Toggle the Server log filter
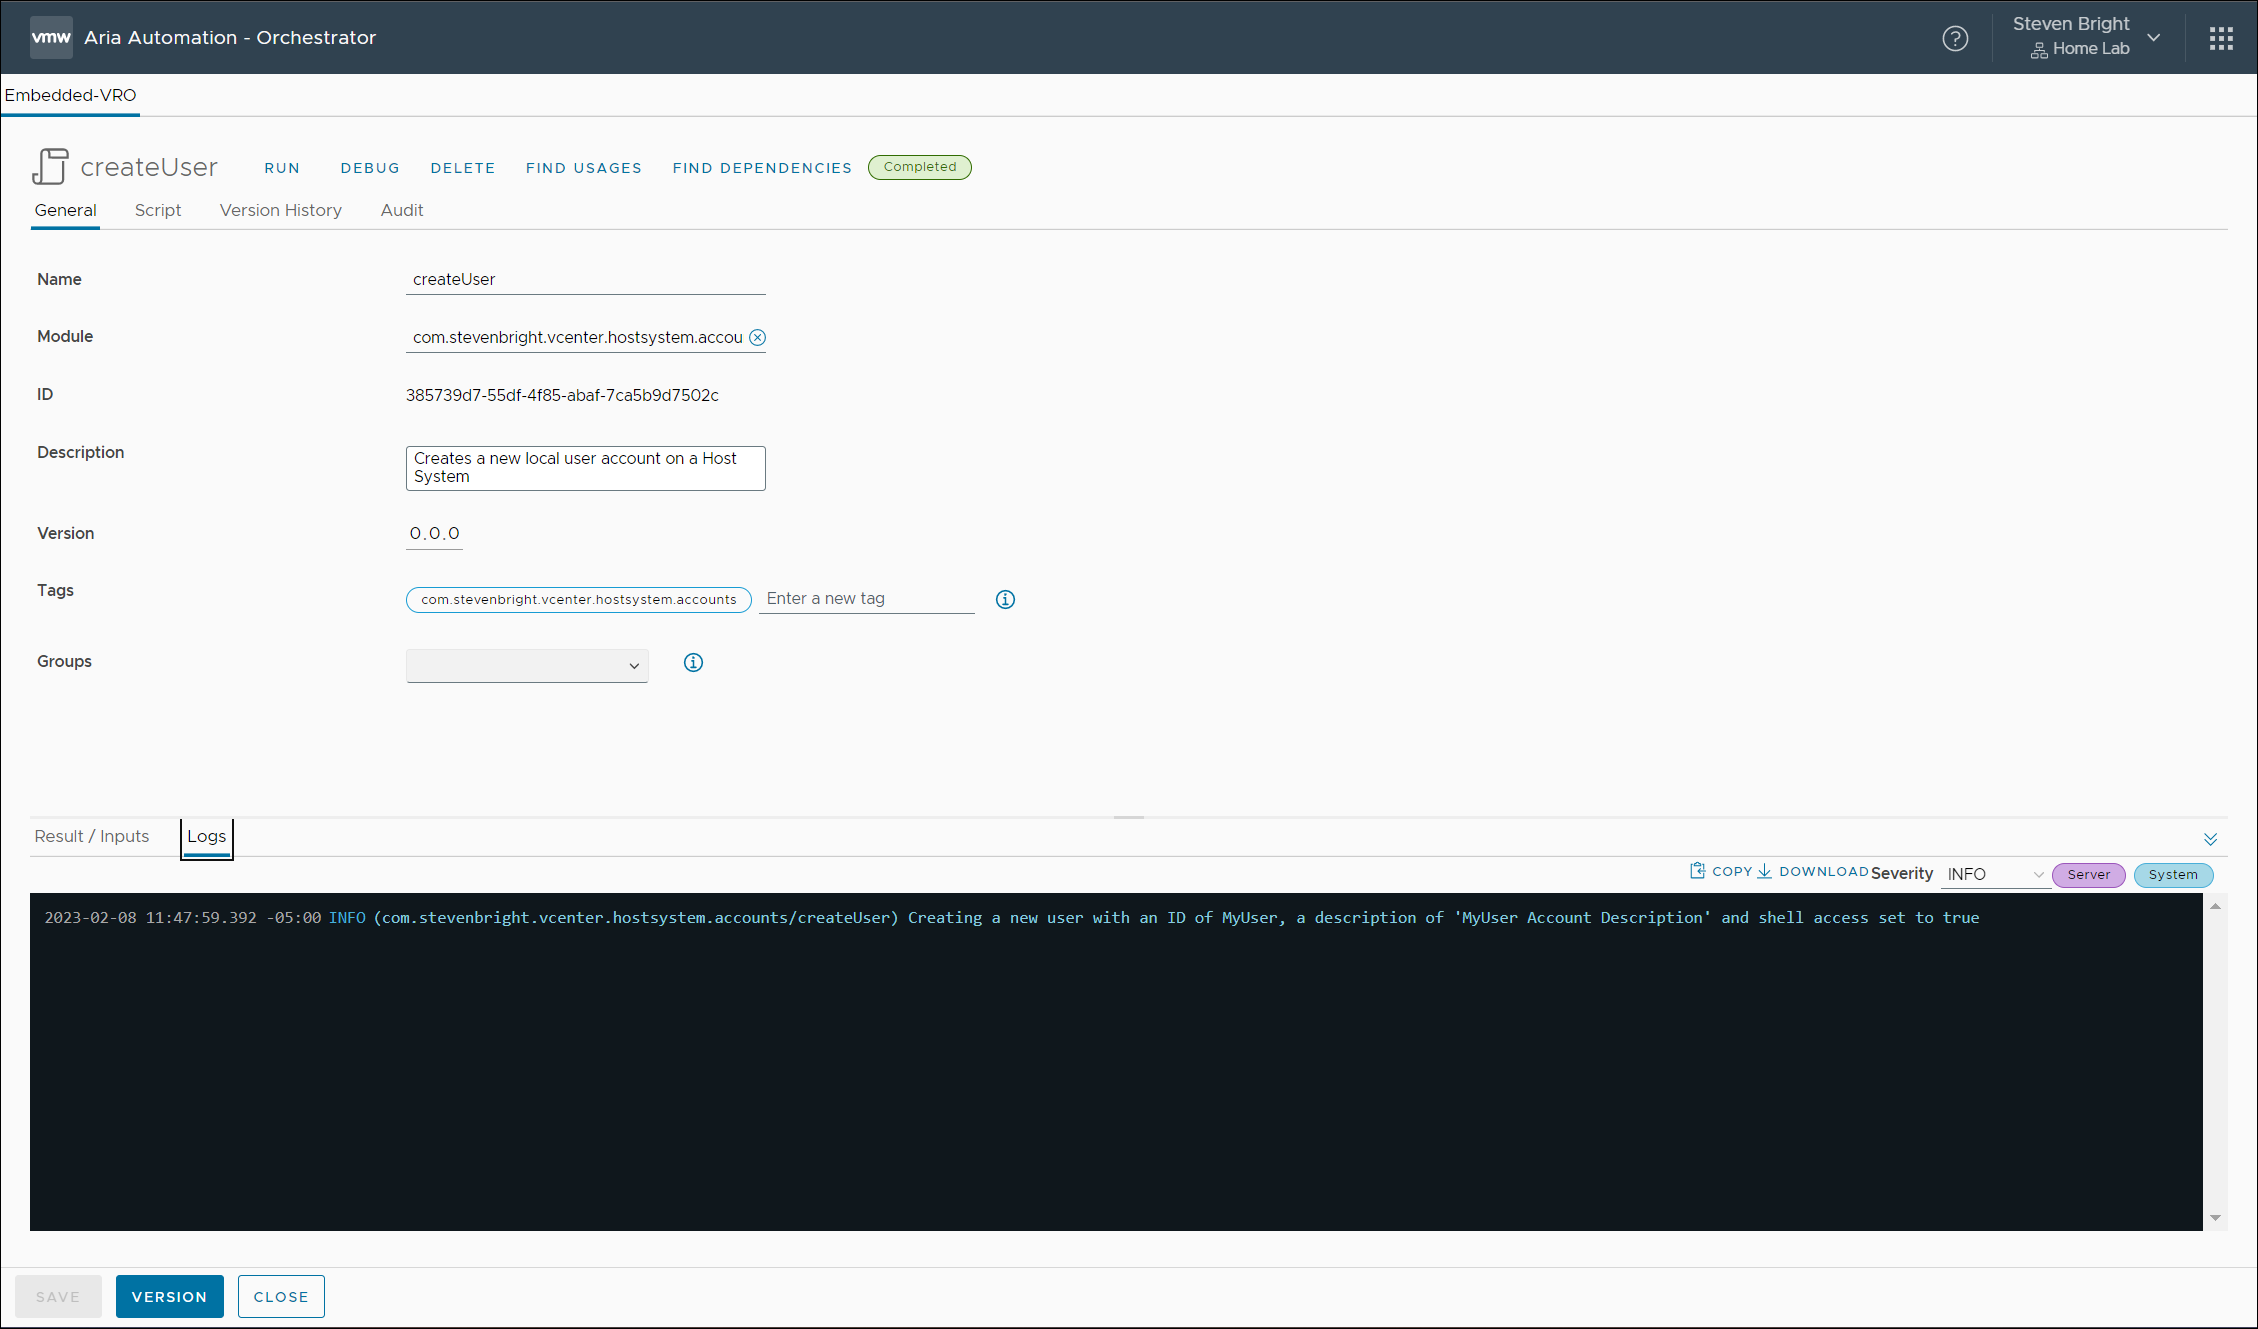2258x1329 pixels. (x=2088, y=875)
